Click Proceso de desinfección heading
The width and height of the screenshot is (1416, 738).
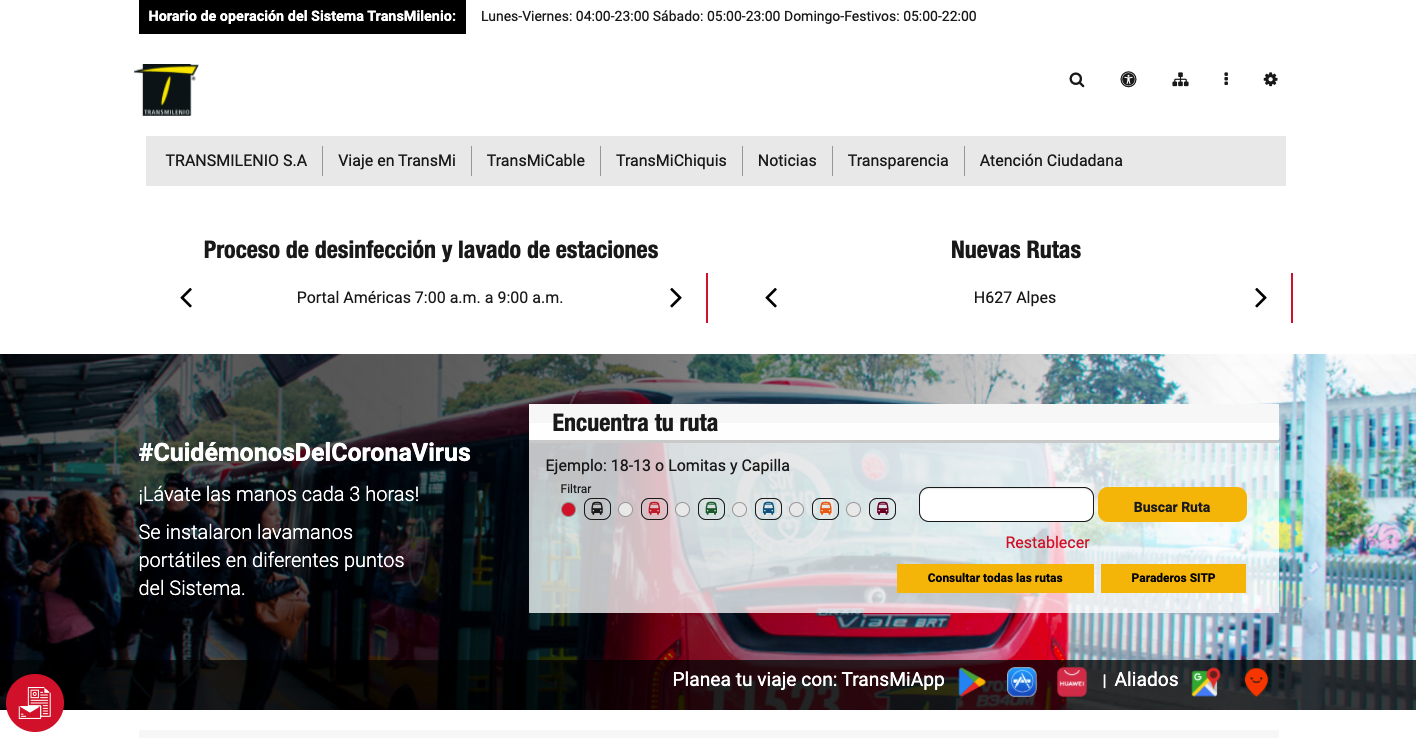tap(431, 250)
